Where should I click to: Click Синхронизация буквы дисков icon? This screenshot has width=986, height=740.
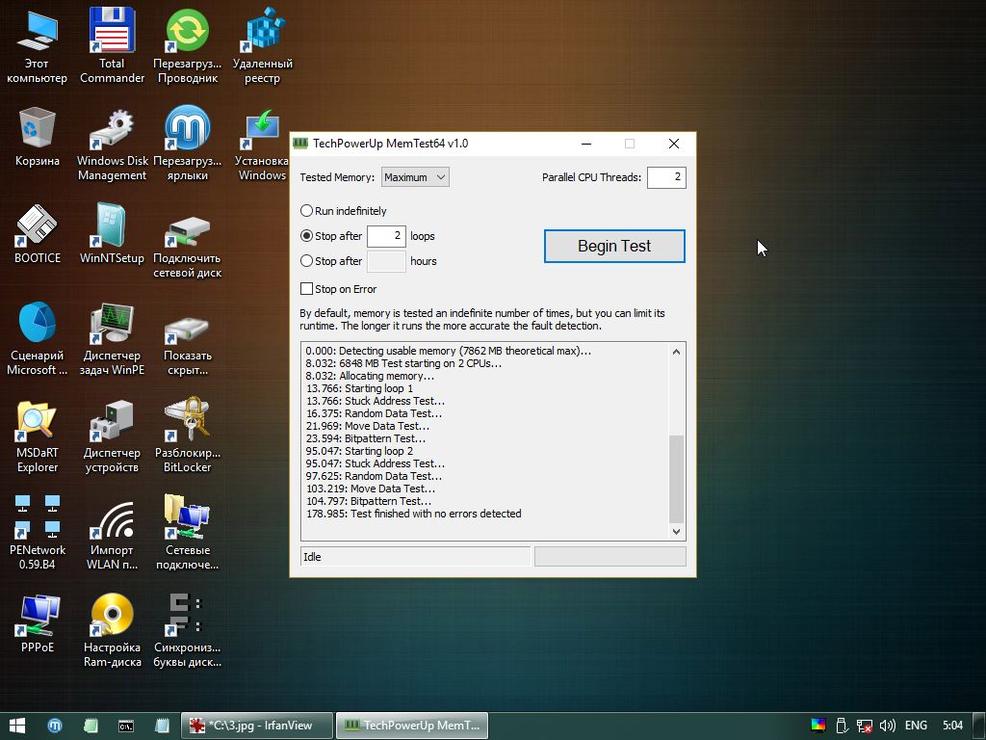coord(187,630)
